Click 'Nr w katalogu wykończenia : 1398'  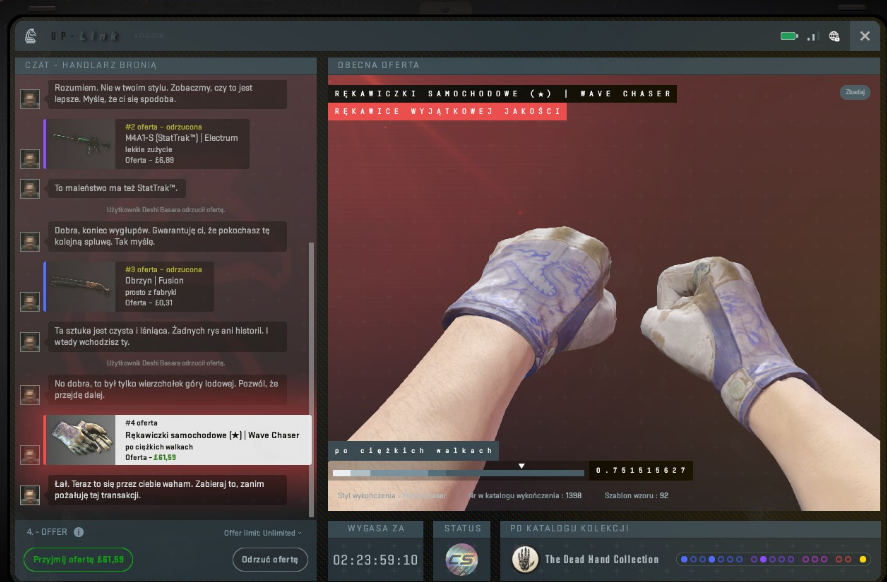pos(525,495)
